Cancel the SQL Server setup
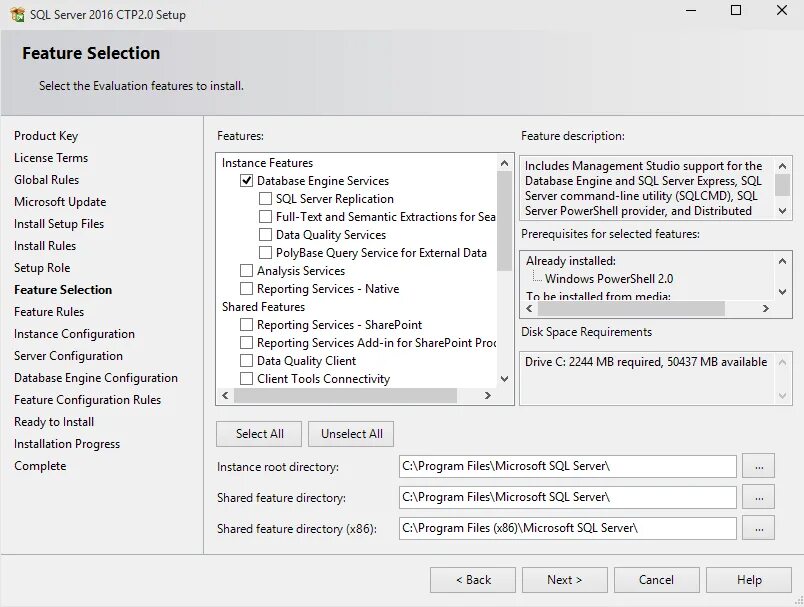Image resolution: width=804 pixels, height=607 pixels. pyautogui.click(x=656, y=580)
